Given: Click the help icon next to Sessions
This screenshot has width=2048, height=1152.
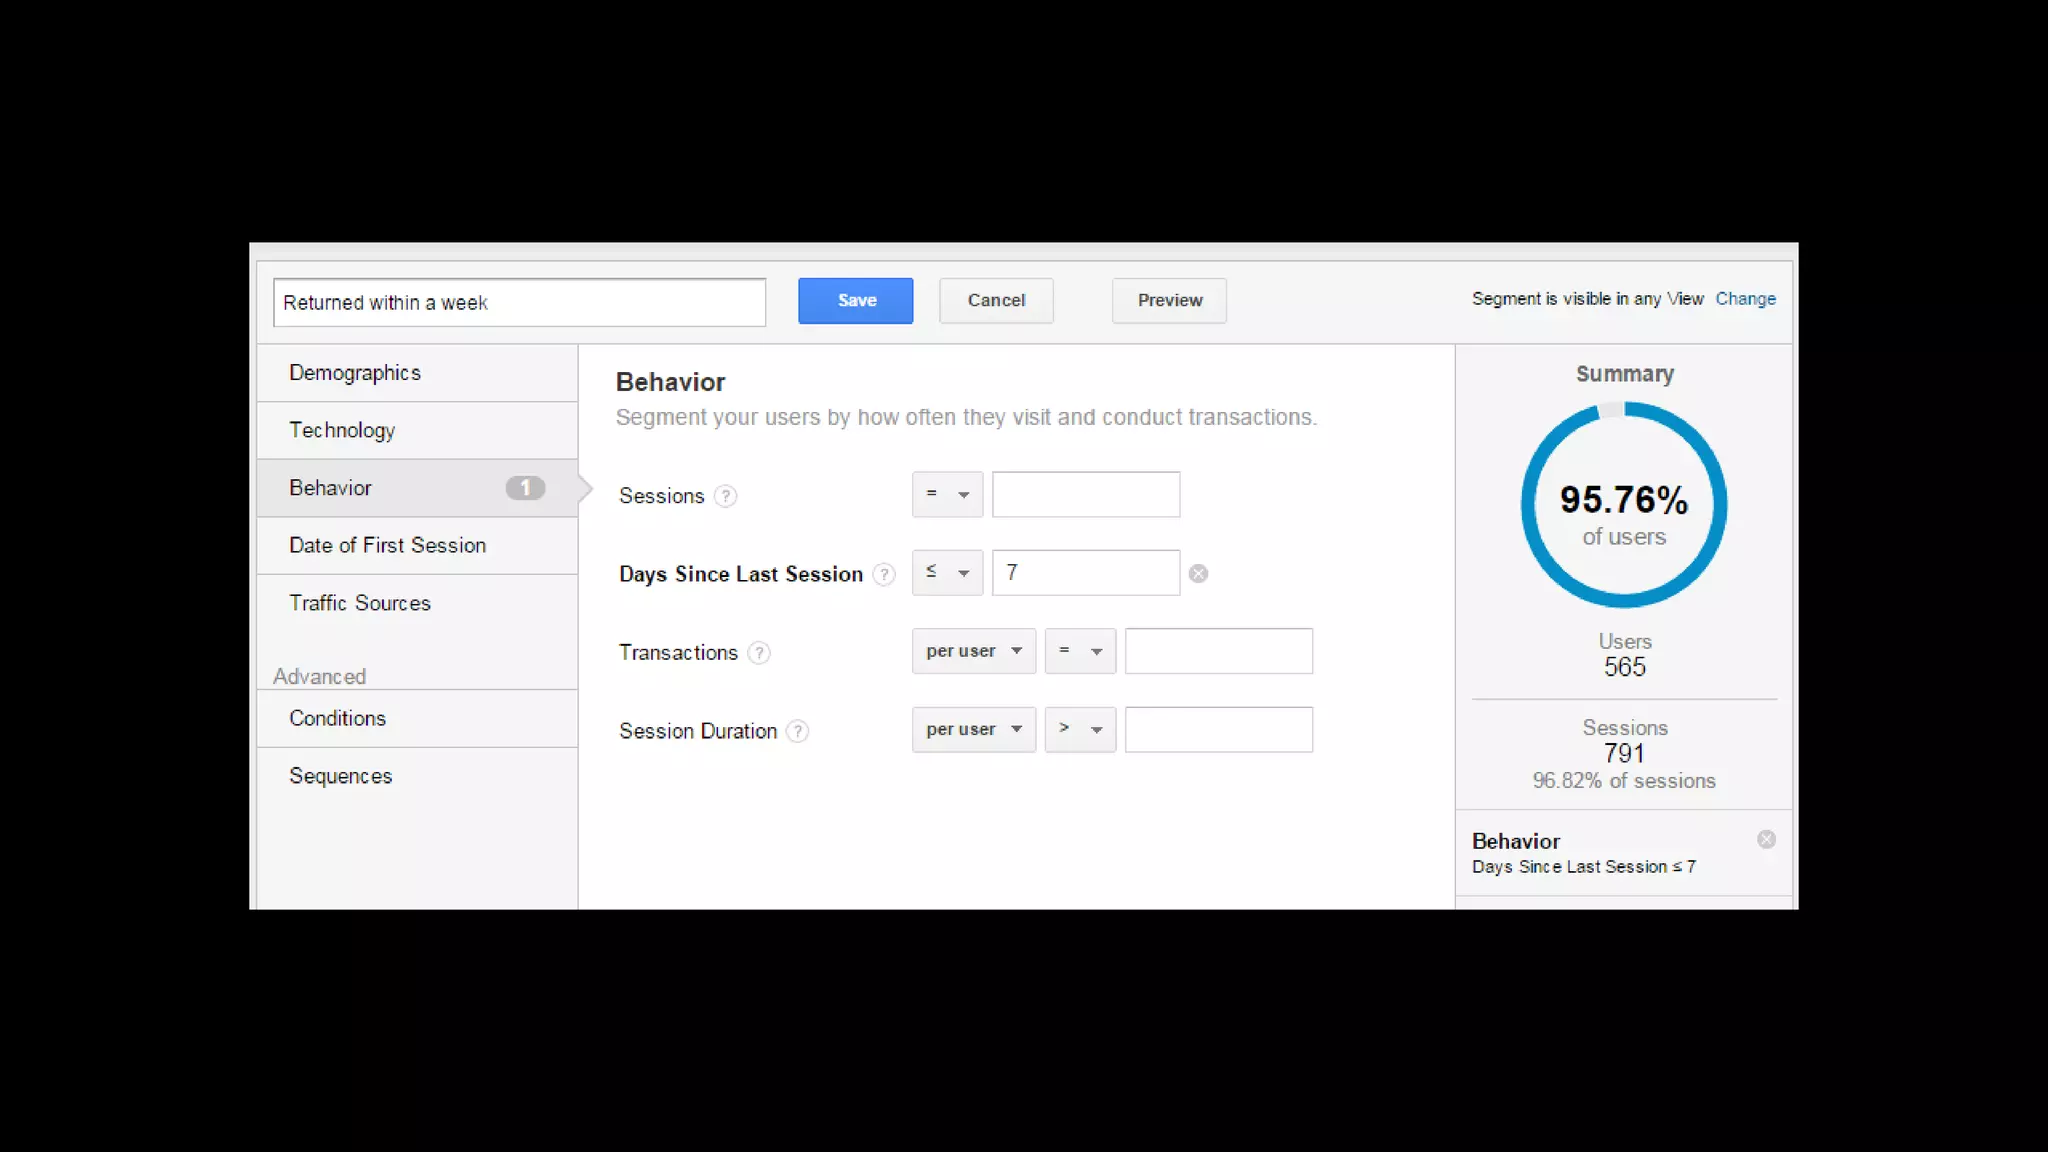Looking at the screenshot, I should pyautogui.click(x=726, y=496).
